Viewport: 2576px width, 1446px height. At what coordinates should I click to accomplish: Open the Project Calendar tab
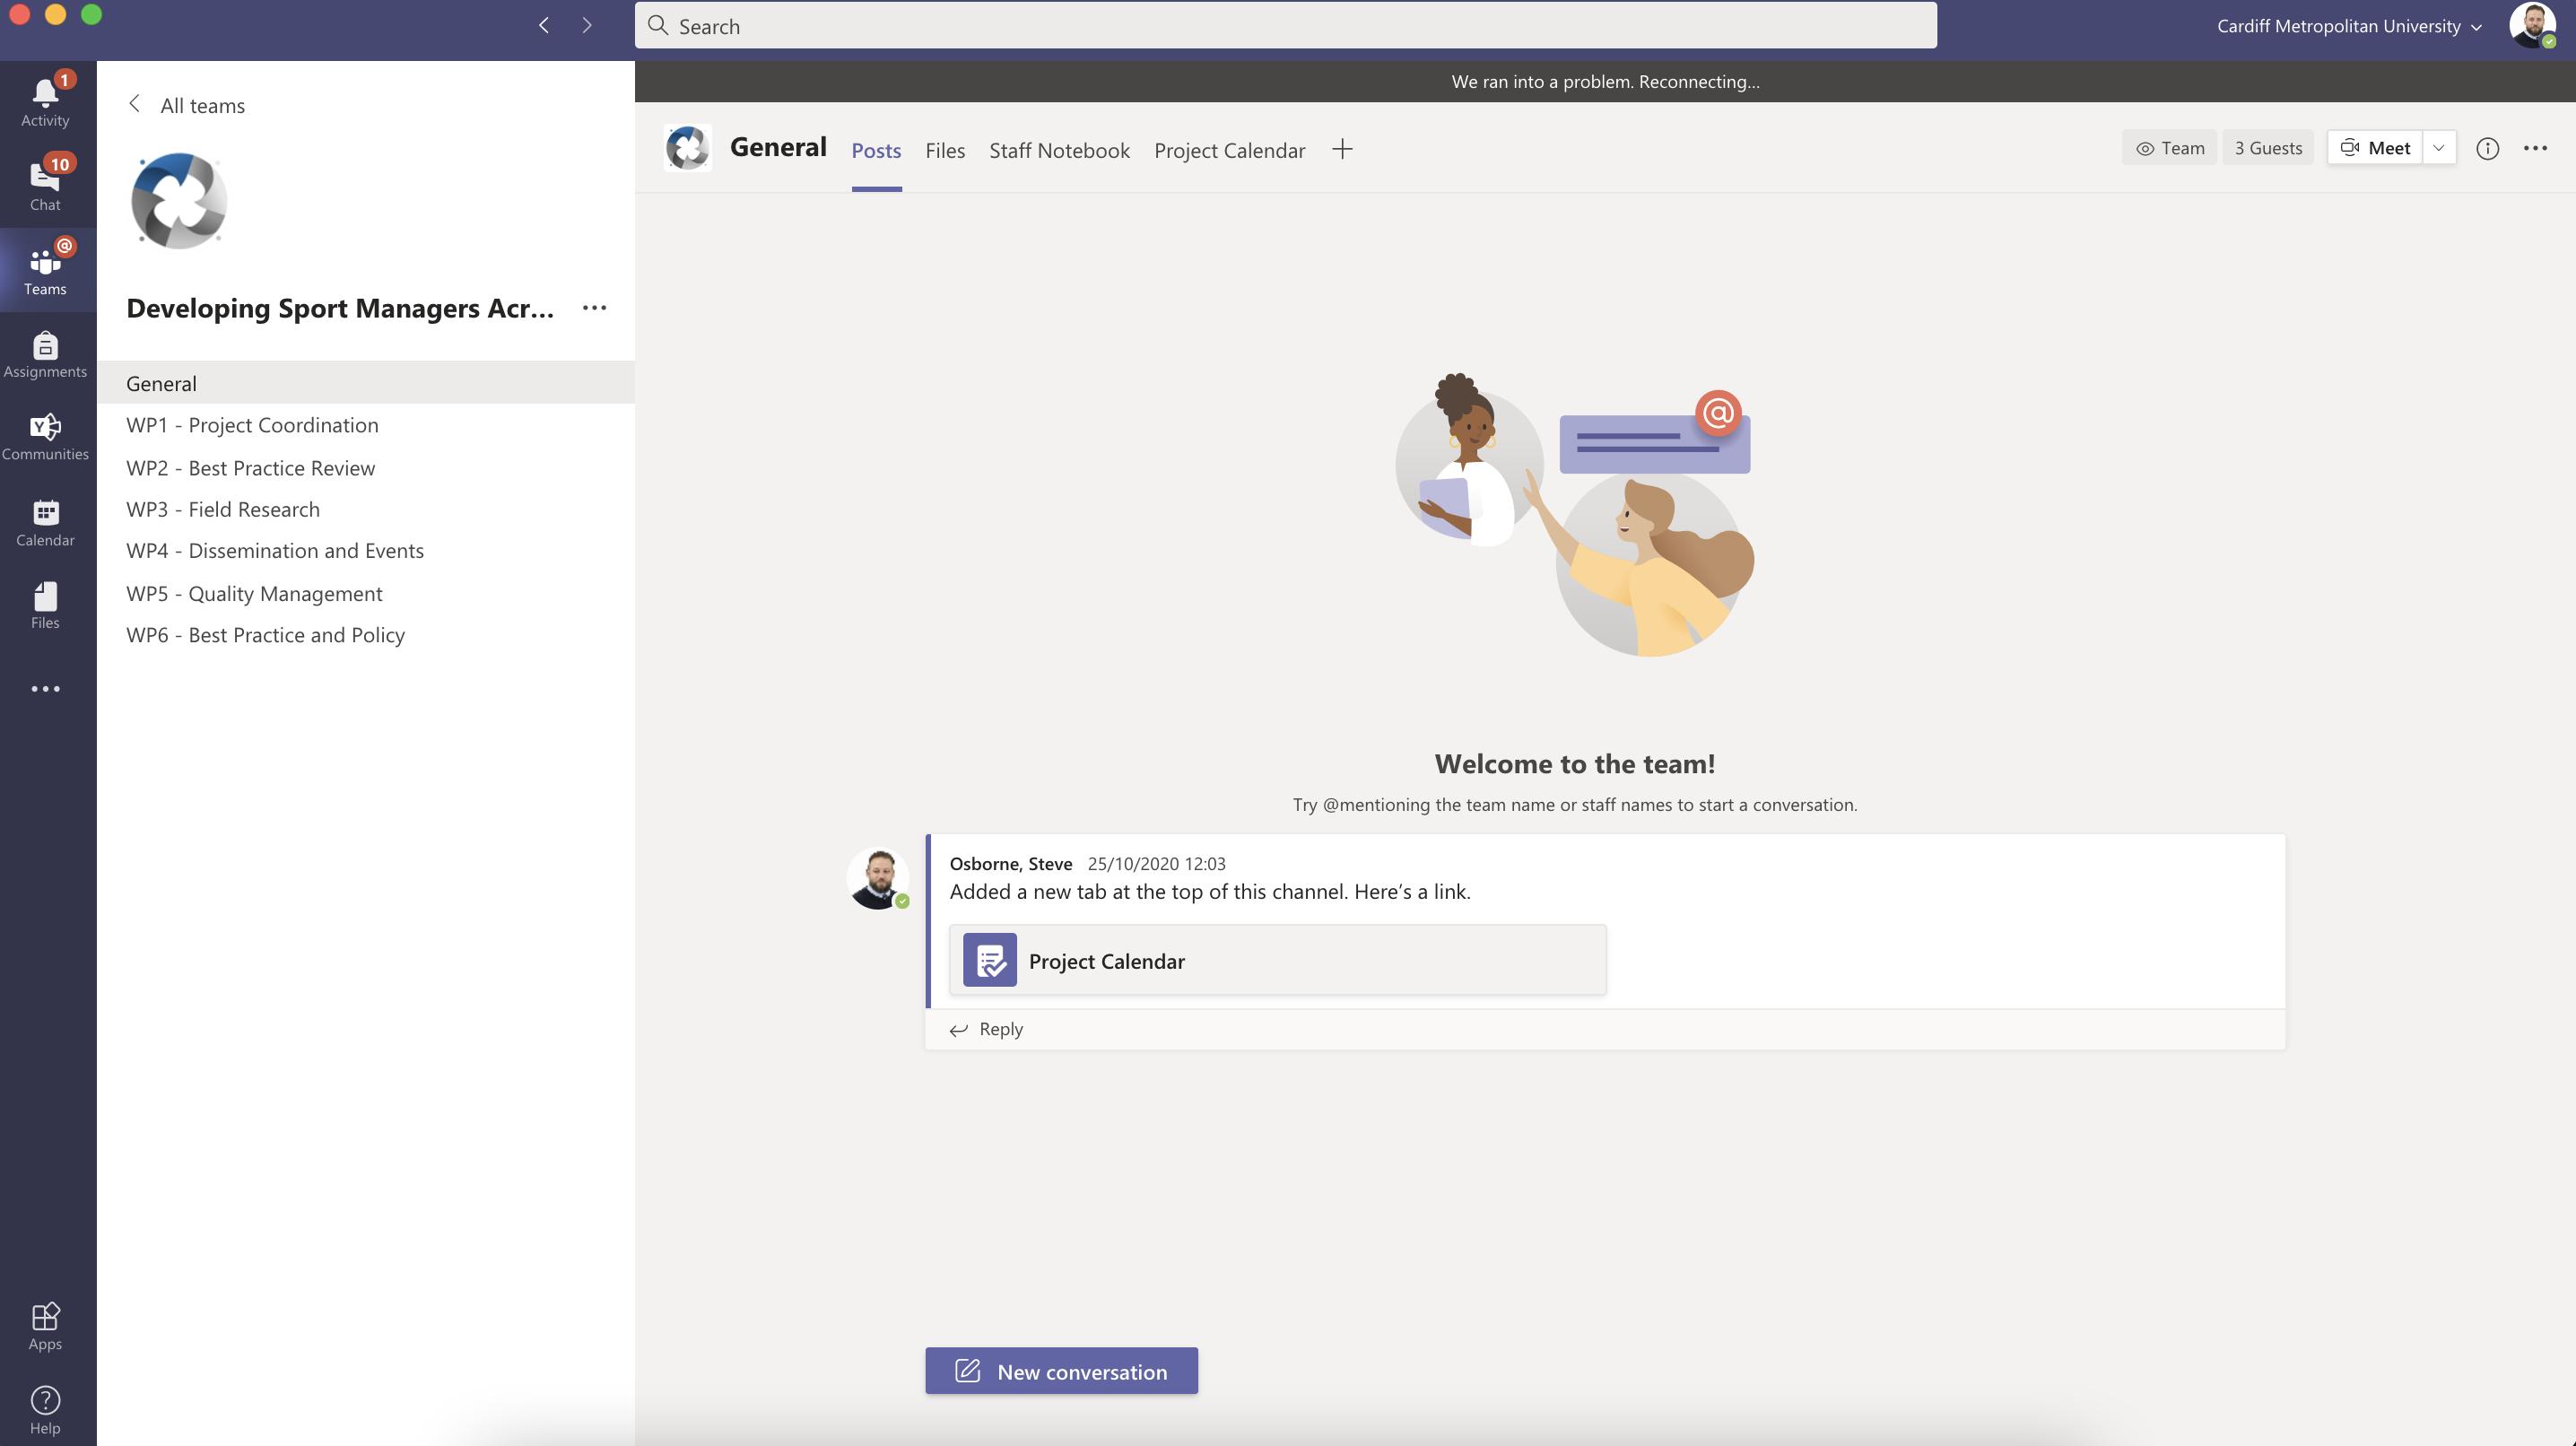[1229, 150]
